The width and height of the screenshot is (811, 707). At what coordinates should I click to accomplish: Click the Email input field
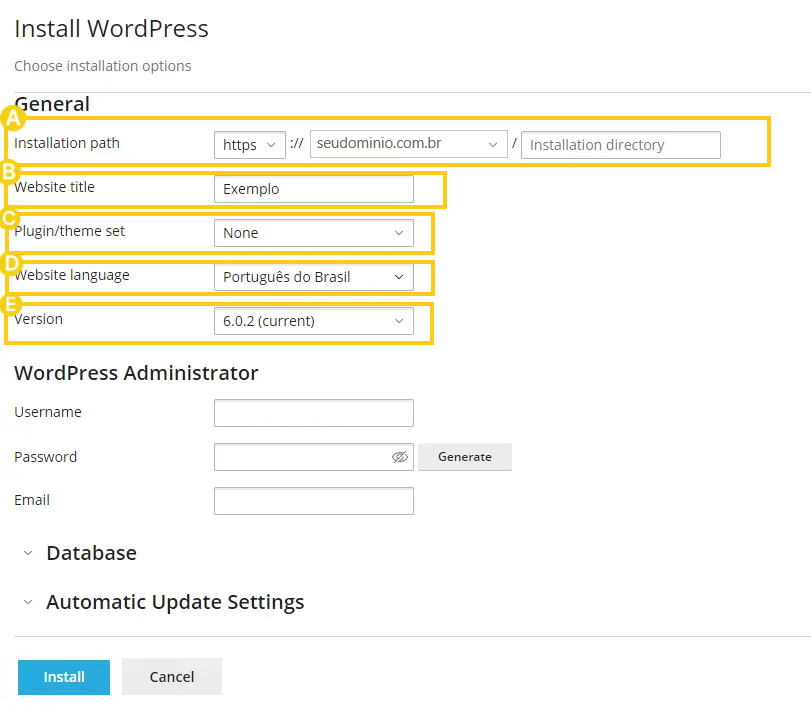pyautogui.click(x=314, y=501)
